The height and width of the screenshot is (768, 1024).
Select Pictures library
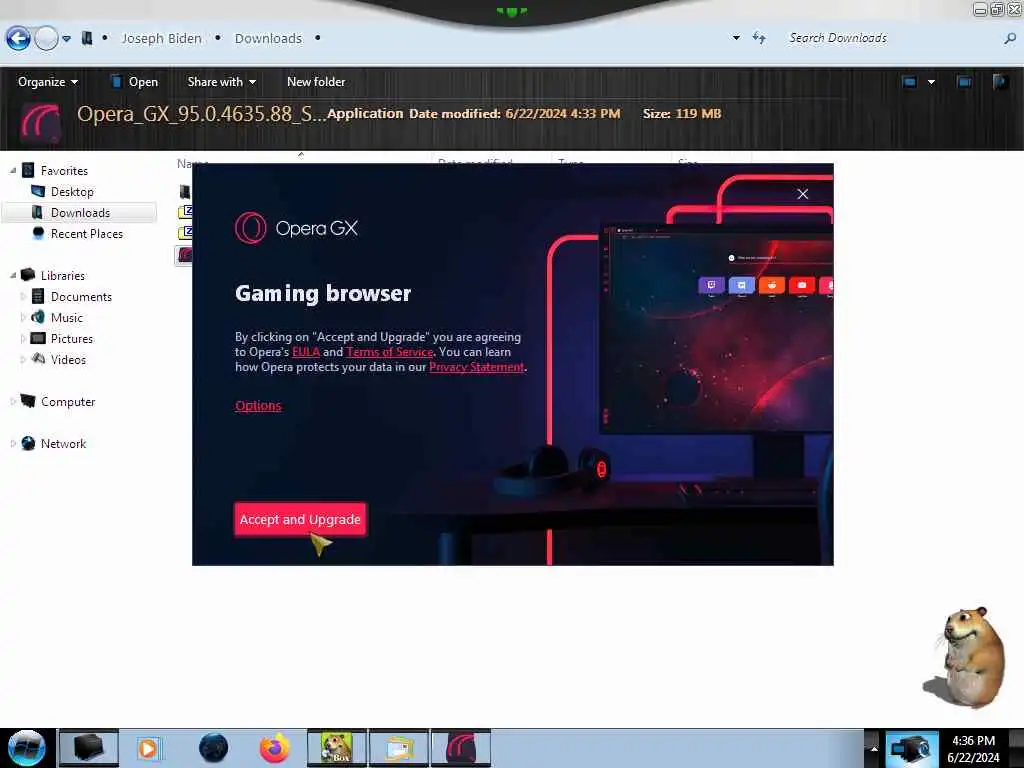pyautogui.click(x=72, y=338)
